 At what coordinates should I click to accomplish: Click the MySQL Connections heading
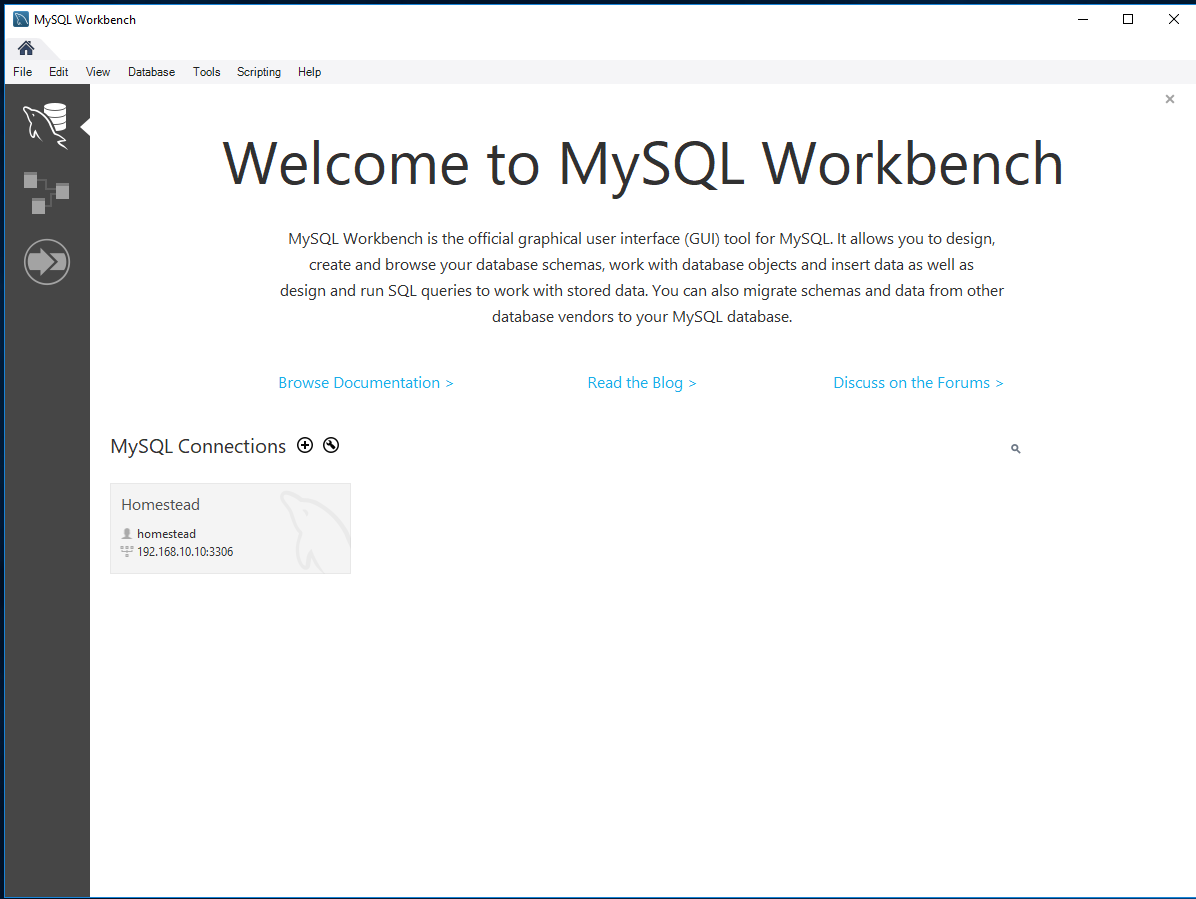pyautogui.click(x=198, y=446)
